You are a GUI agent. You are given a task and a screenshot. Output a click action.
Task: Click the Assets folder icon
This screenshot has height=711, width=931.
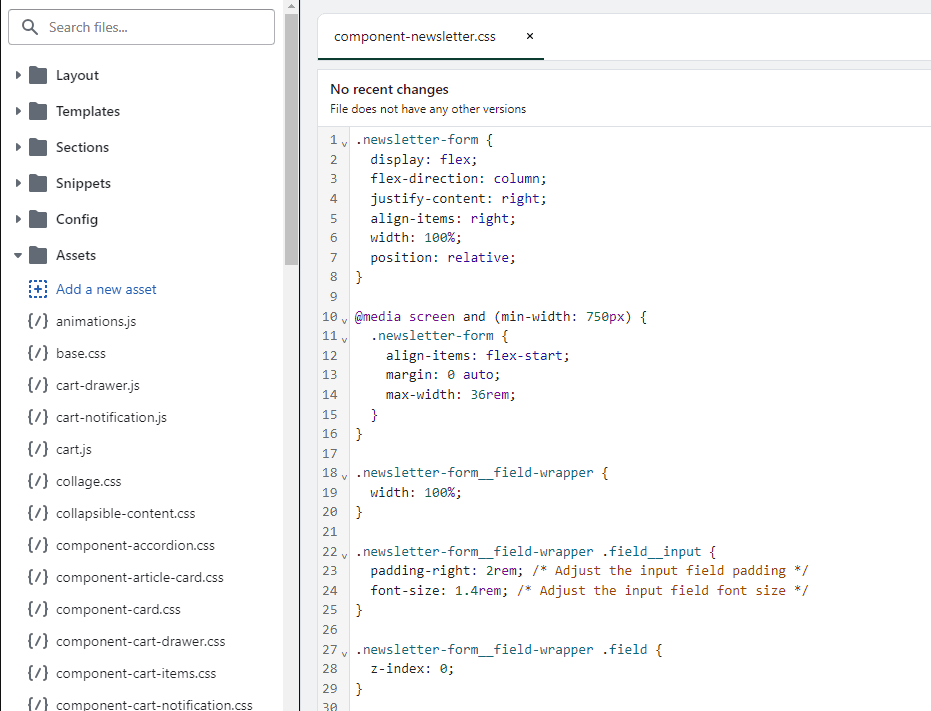38,255
